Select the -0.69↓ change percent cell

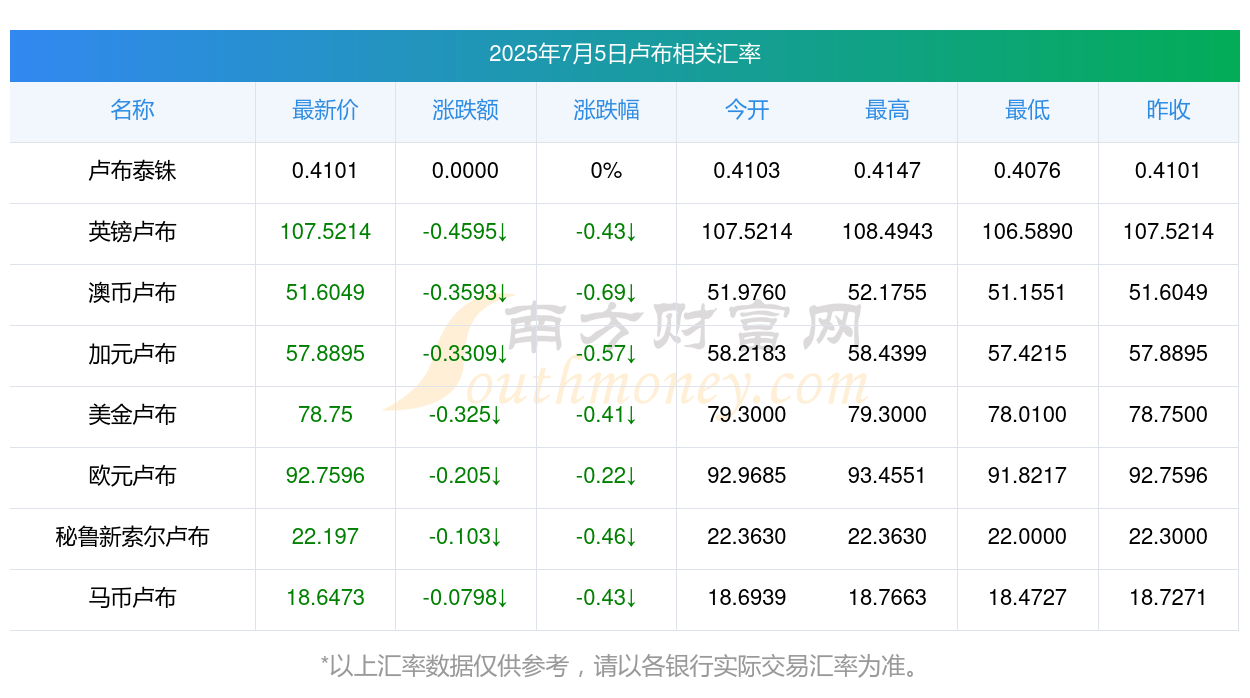coord(606,293)
